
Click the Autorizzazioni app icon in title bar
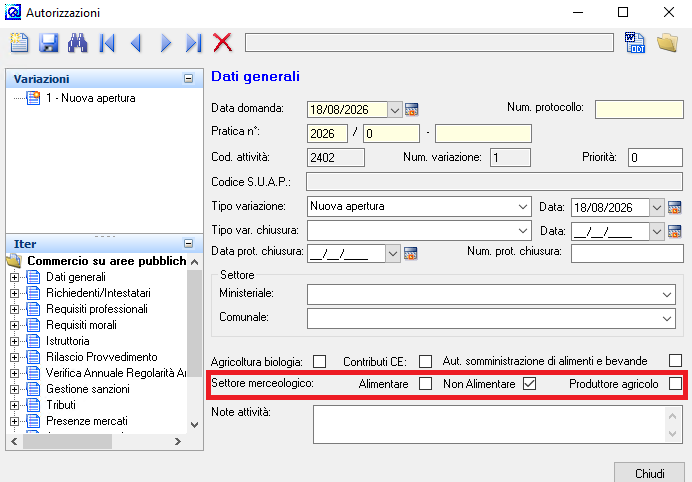pos(13,12)
